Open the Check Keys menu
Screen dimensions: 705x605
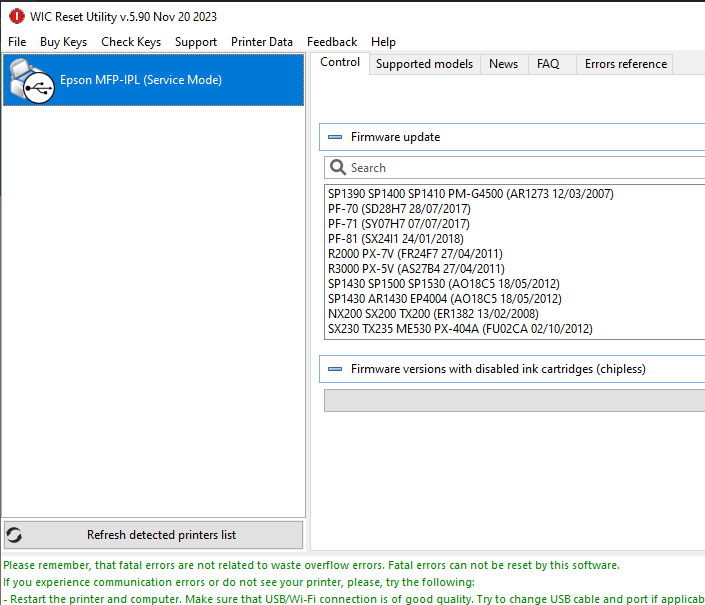coord(131,42)
